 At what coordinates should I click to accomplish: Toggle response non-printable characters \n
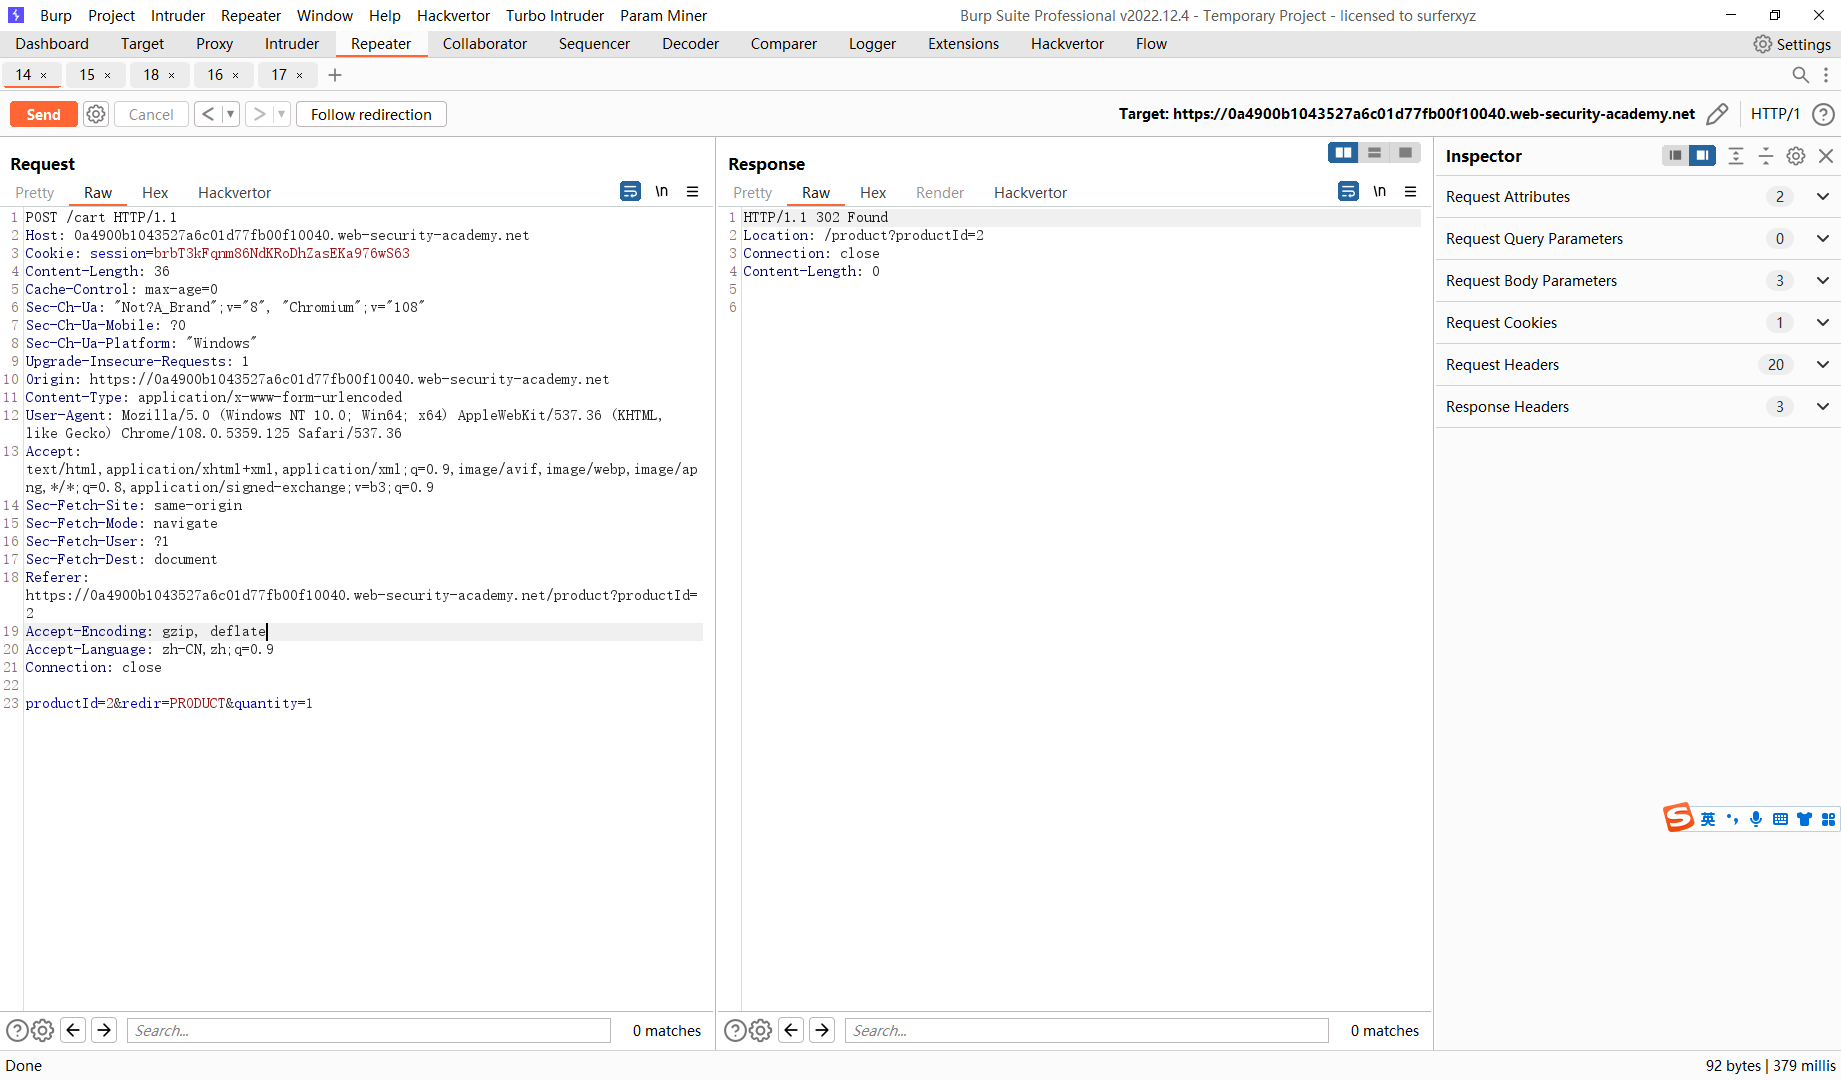coord(1380,191)
